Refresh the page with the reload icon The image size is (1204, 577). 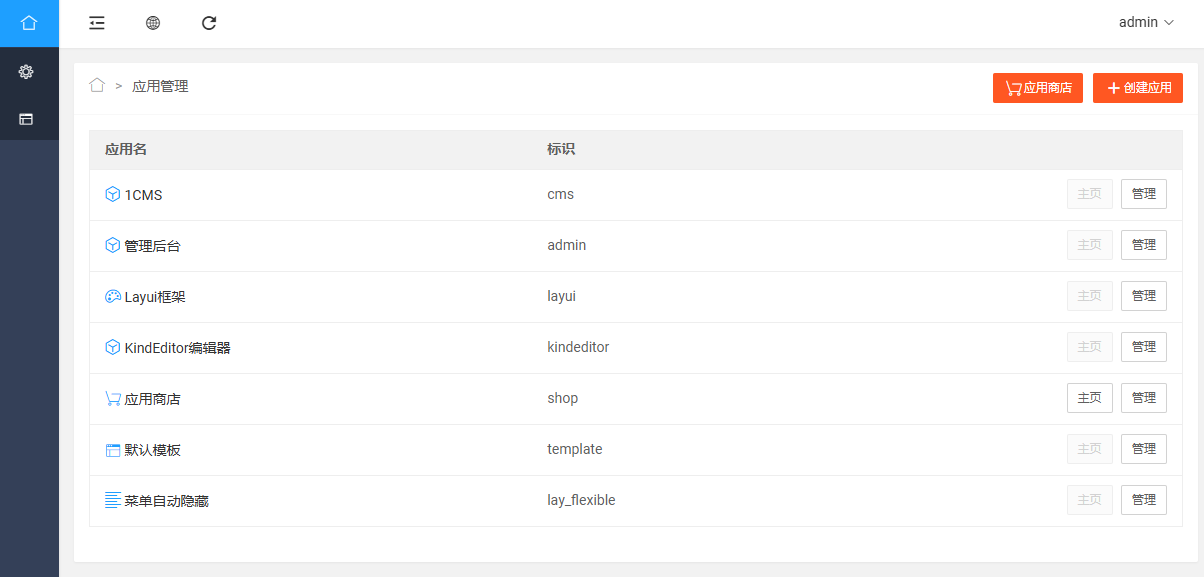pyautogui.click(x=209, y=23)
